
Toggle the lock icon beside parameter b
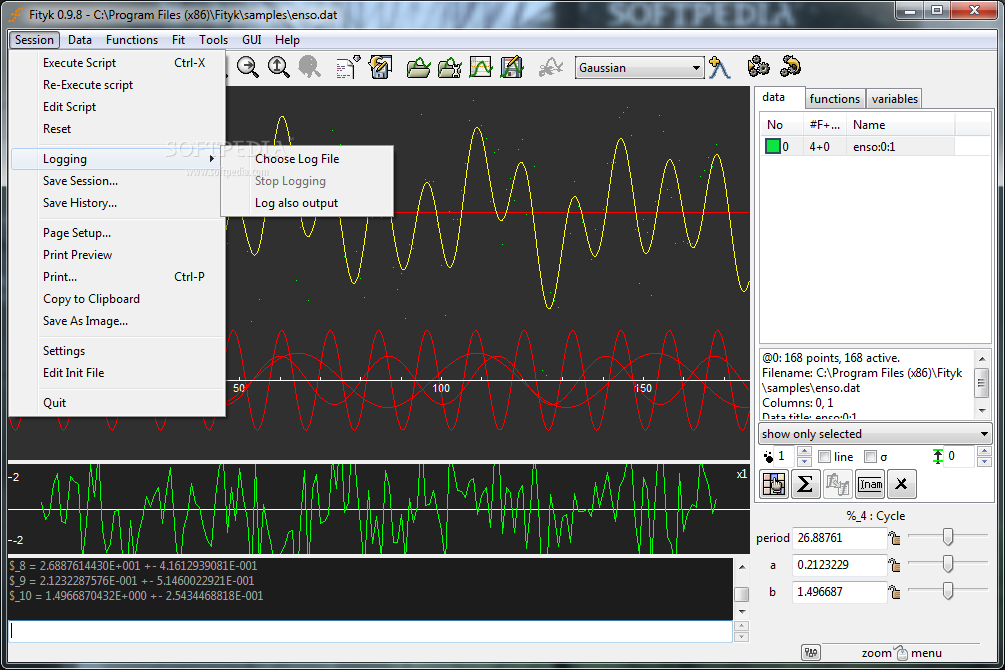tap(894, 592)
